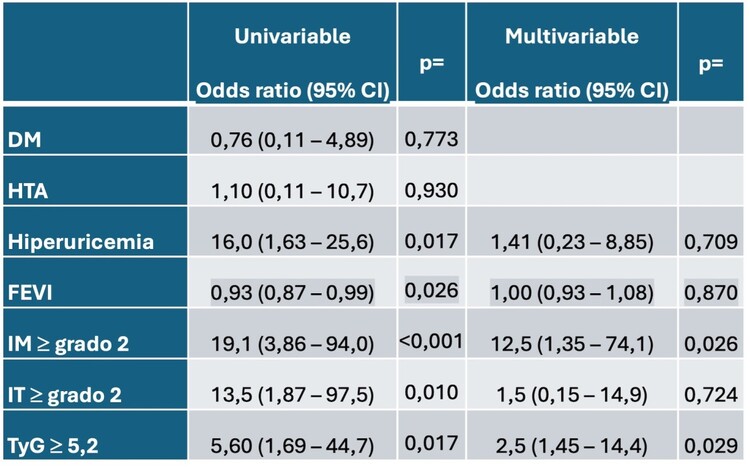
Task: Select the multivariable value 12,5 (1,35 – 74,1)
Action: coord(571,343)
